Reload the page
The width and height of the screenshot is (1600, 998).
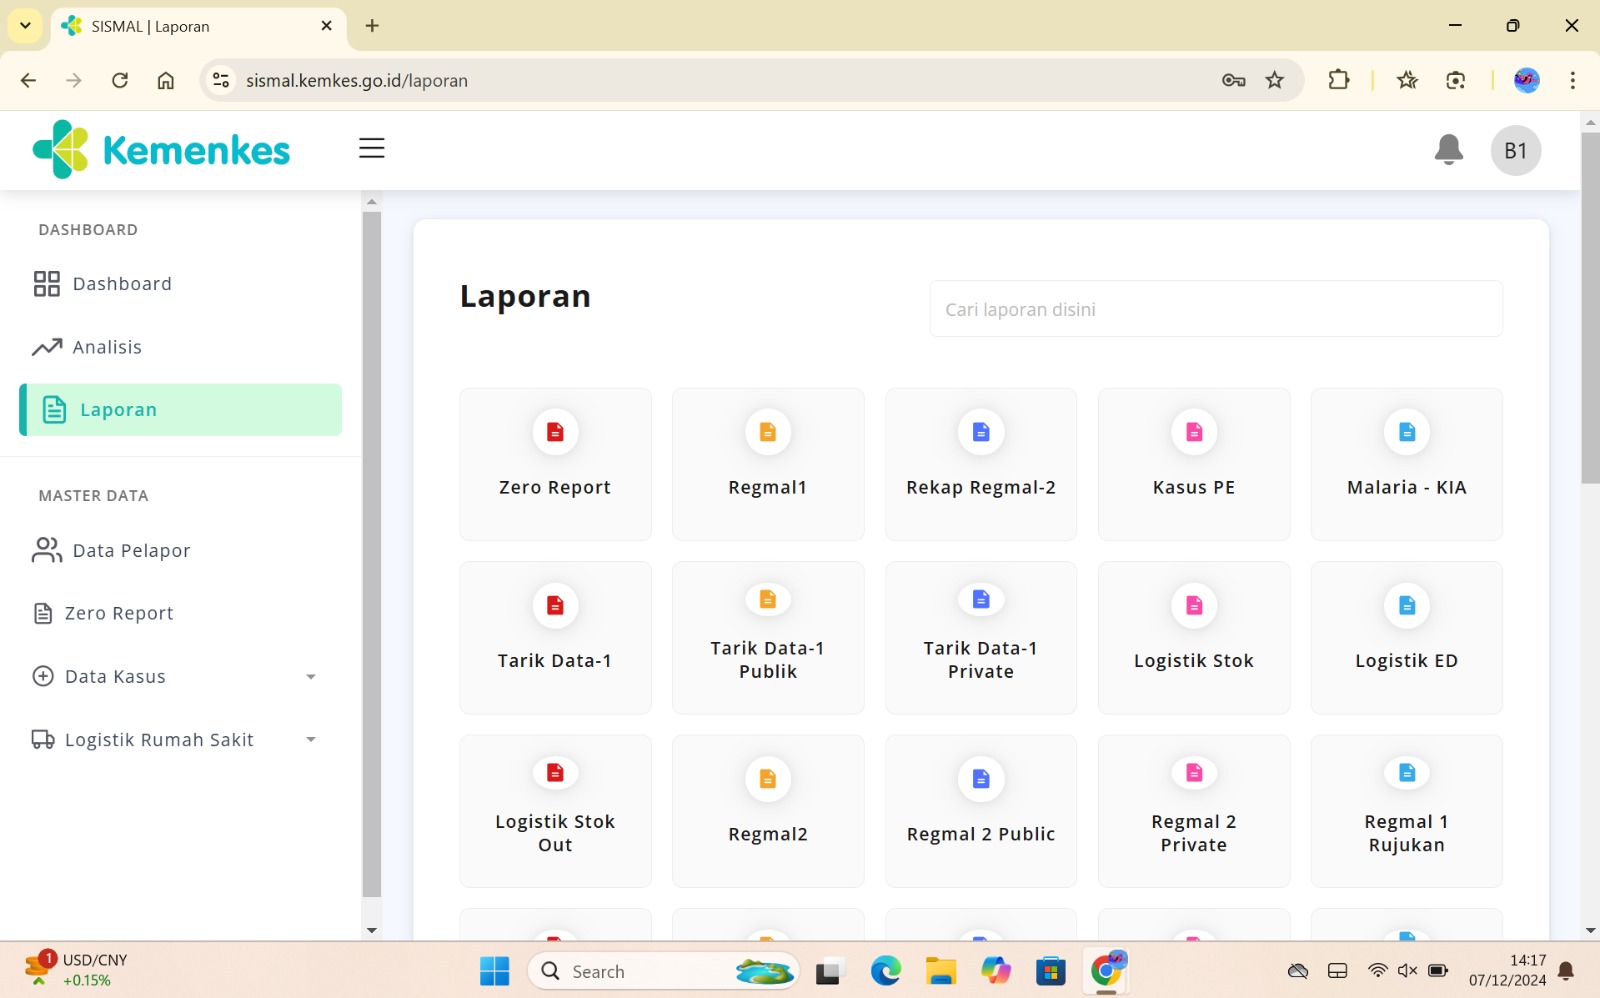[120, 80]
